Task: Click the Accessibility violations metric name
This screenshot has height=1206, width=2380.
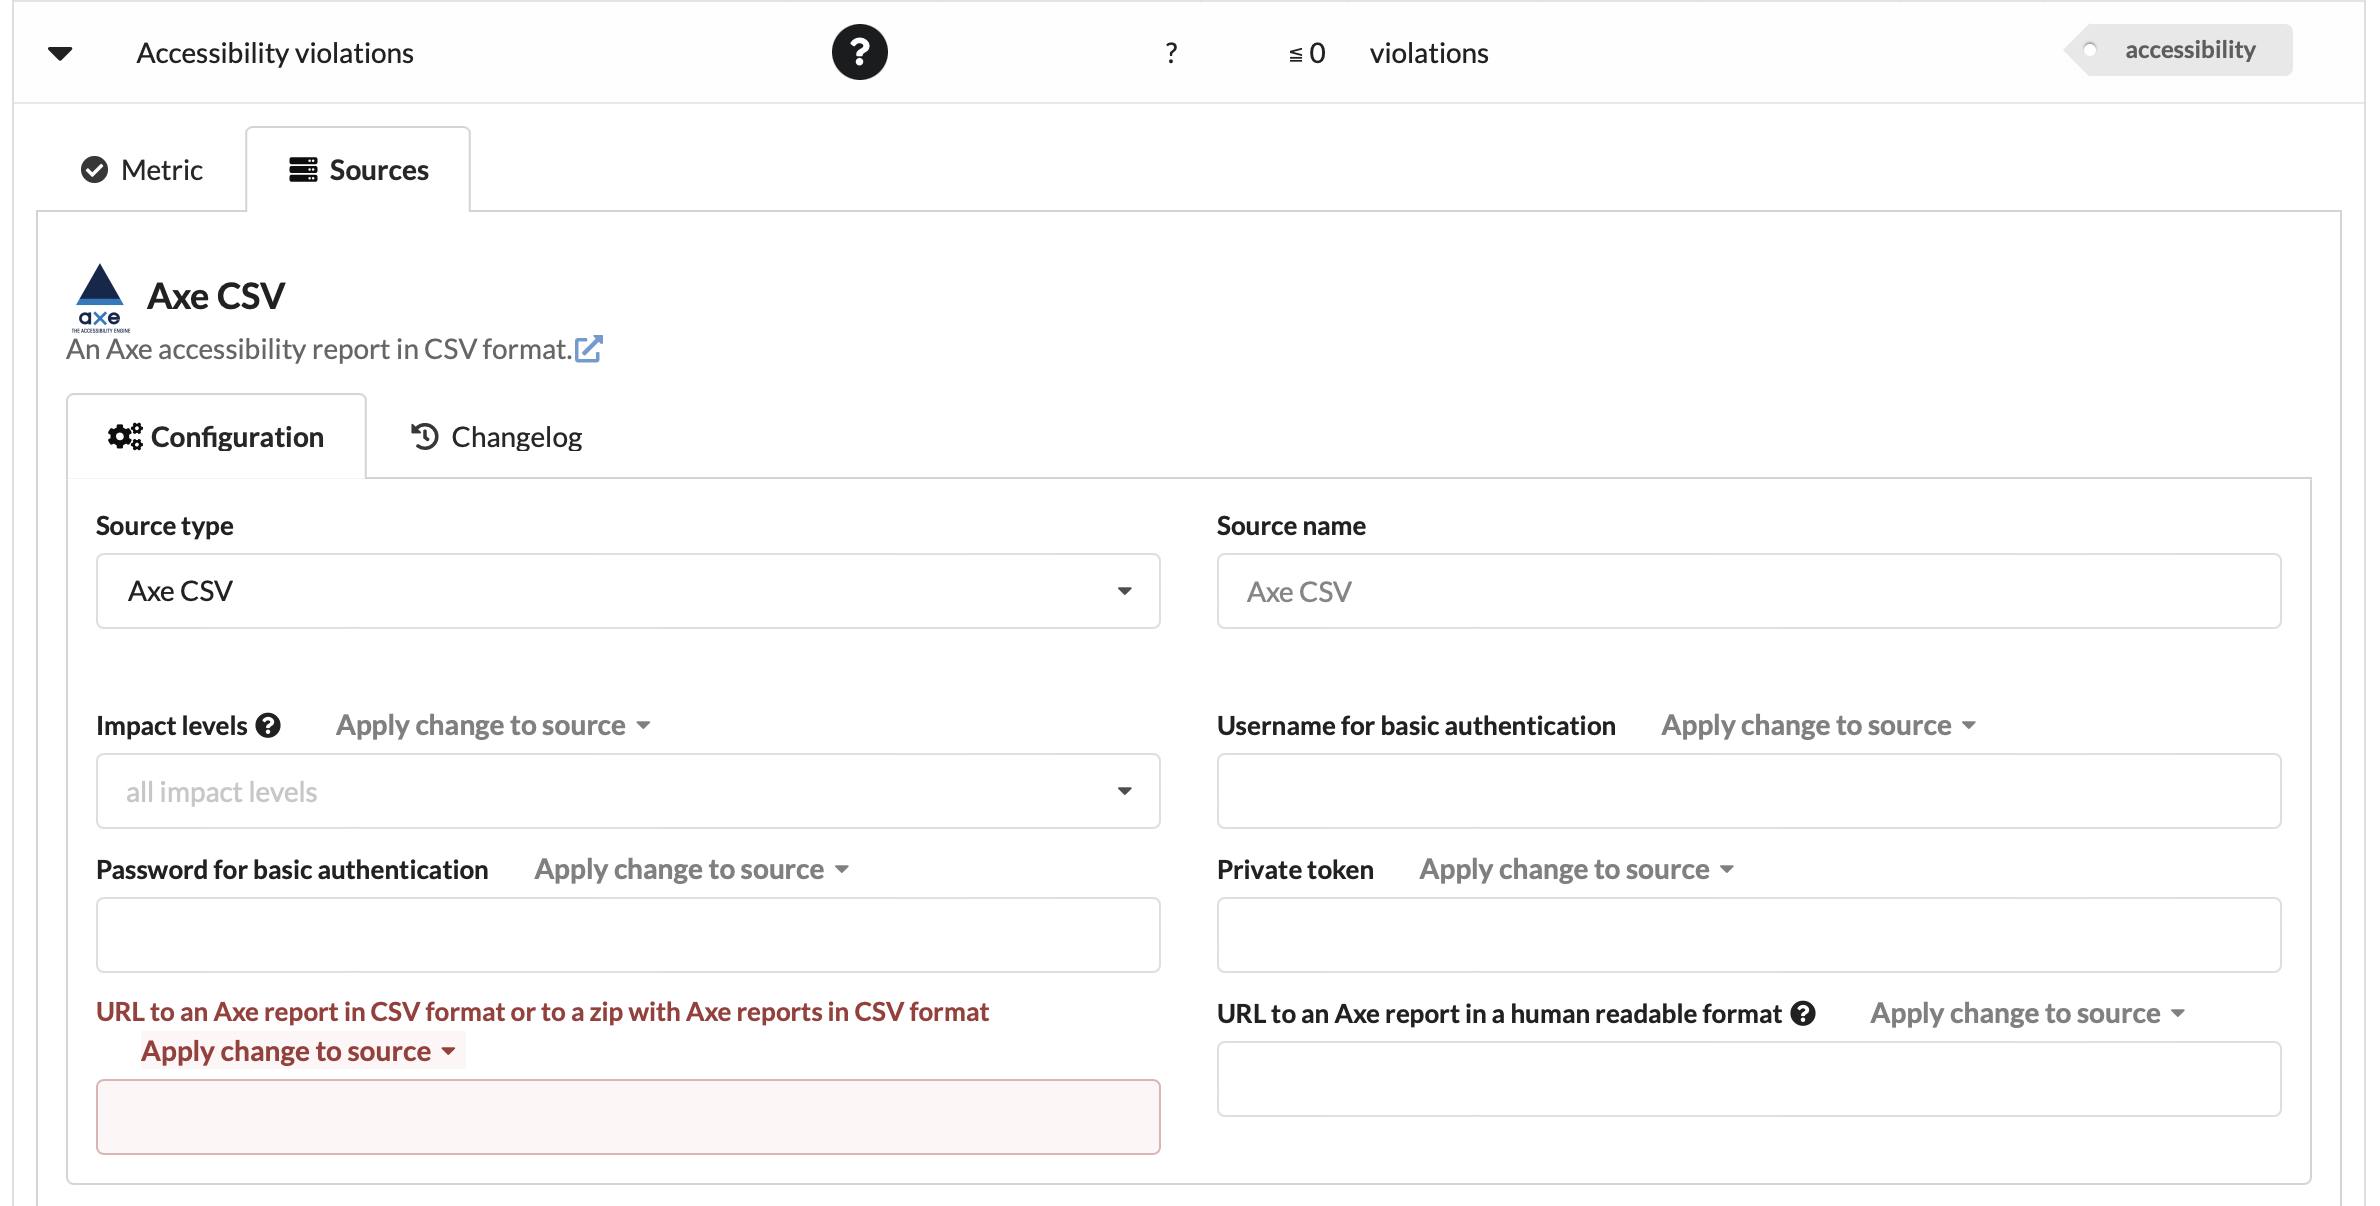Action: click(275, 53)
